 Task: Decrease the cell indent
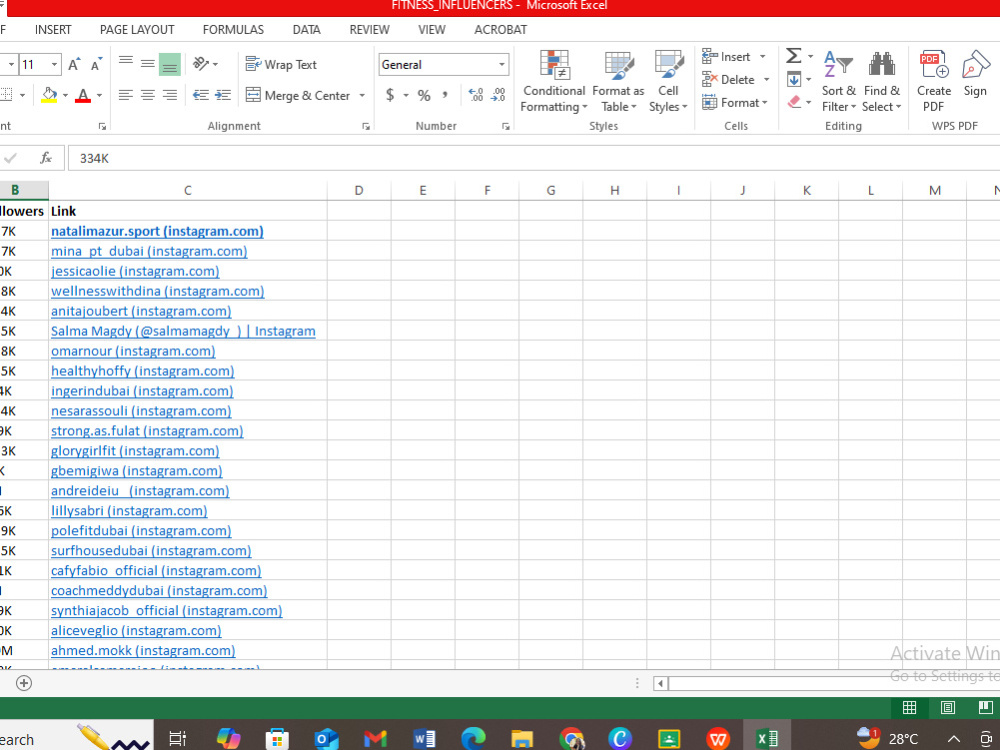tap(201, 96)
